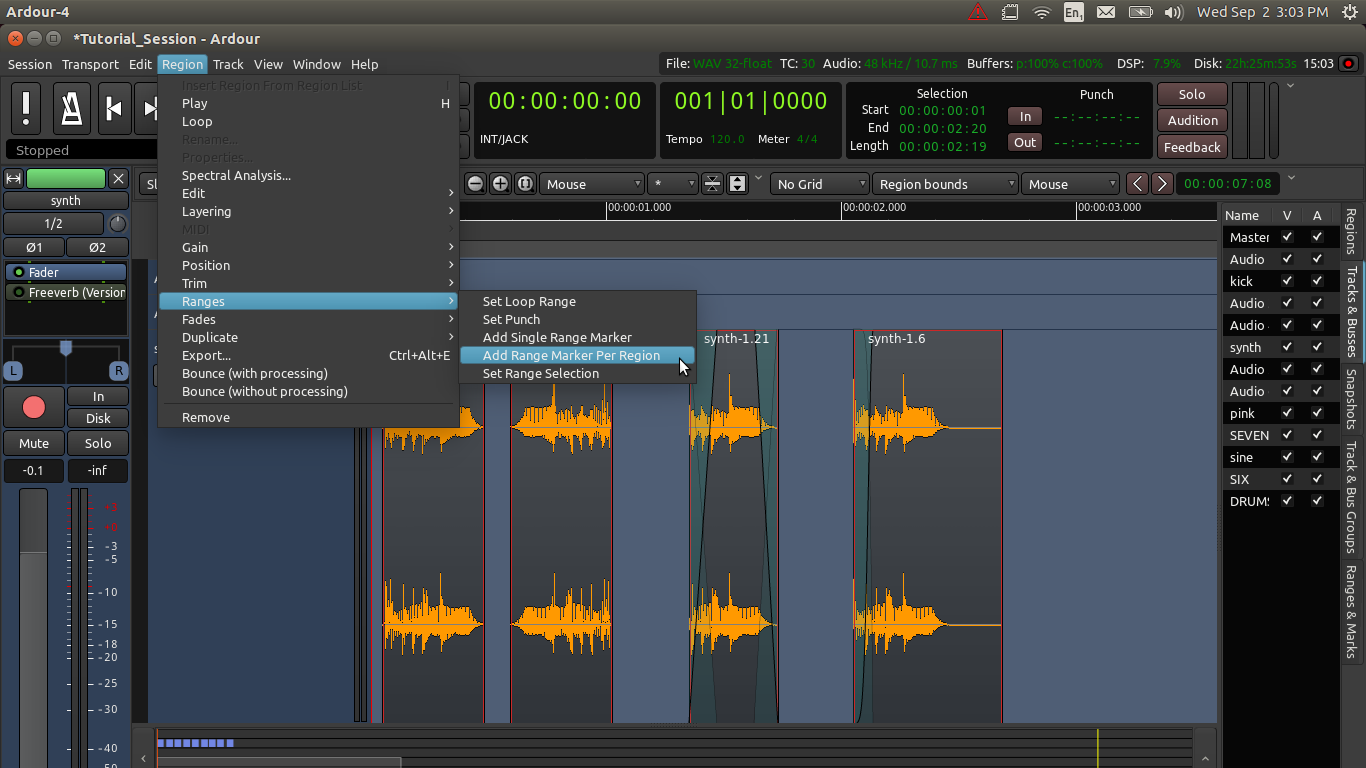Toggle Punch Out button
The width and height of the screenshot is (1366, 768).
pyautogui.click(x=1025, y=142)
